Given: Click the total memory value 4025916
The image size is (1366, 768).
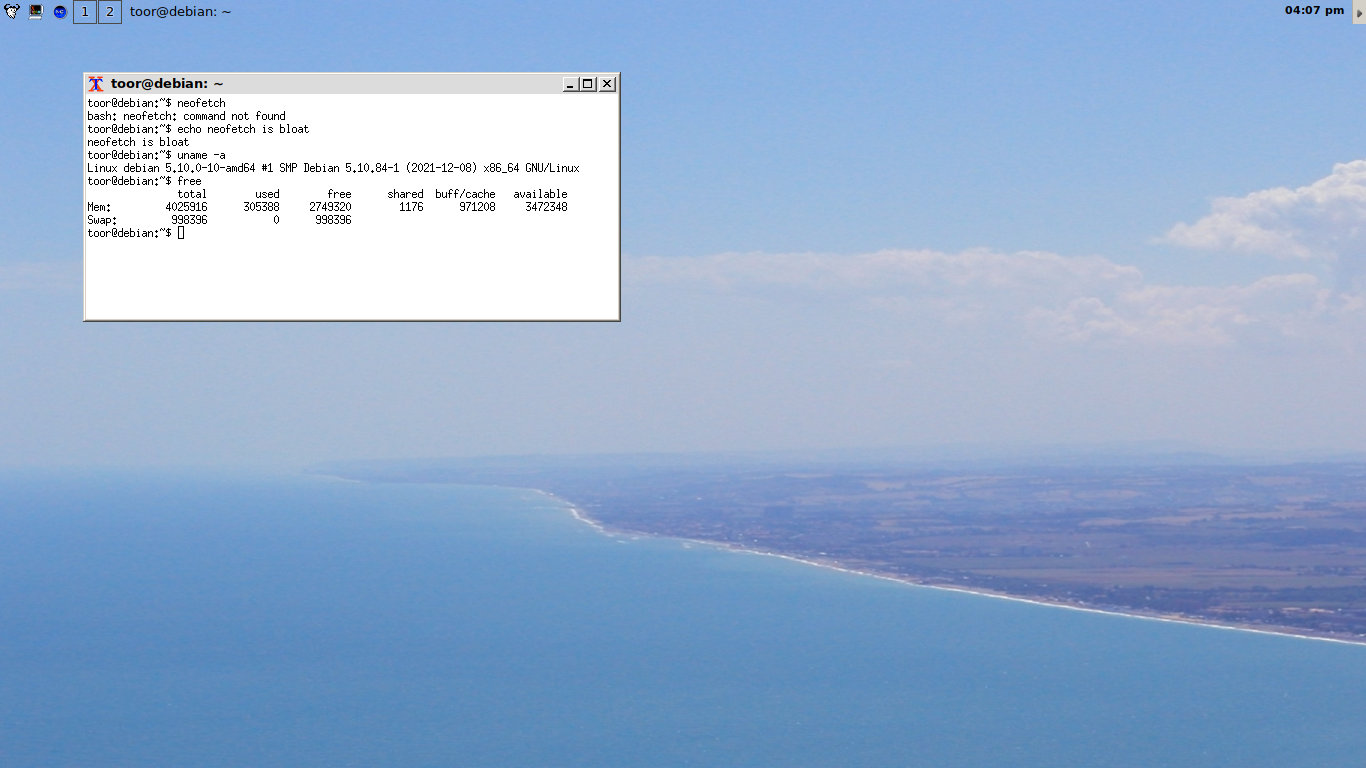Looking at the screenshot, I should coord(186,207).
